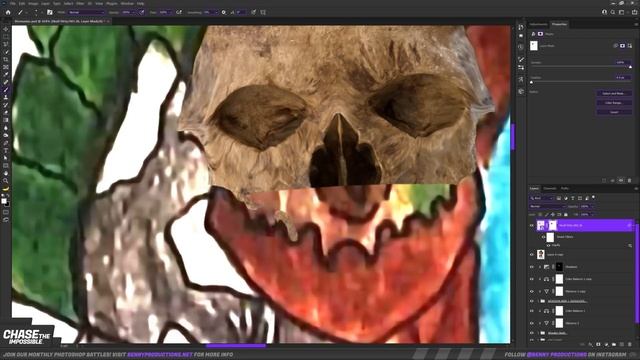Image resolution: width=640 pixels, height=360 pixels.
Task: Select the Lasso tool
Action: point(6,44)
